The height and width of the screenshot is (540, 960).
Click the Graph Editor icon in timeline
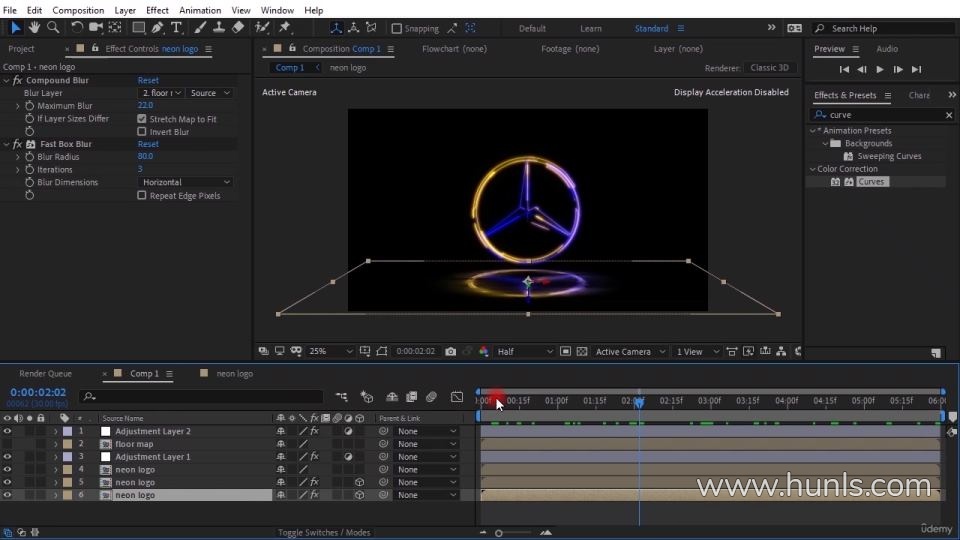(457, 397)
